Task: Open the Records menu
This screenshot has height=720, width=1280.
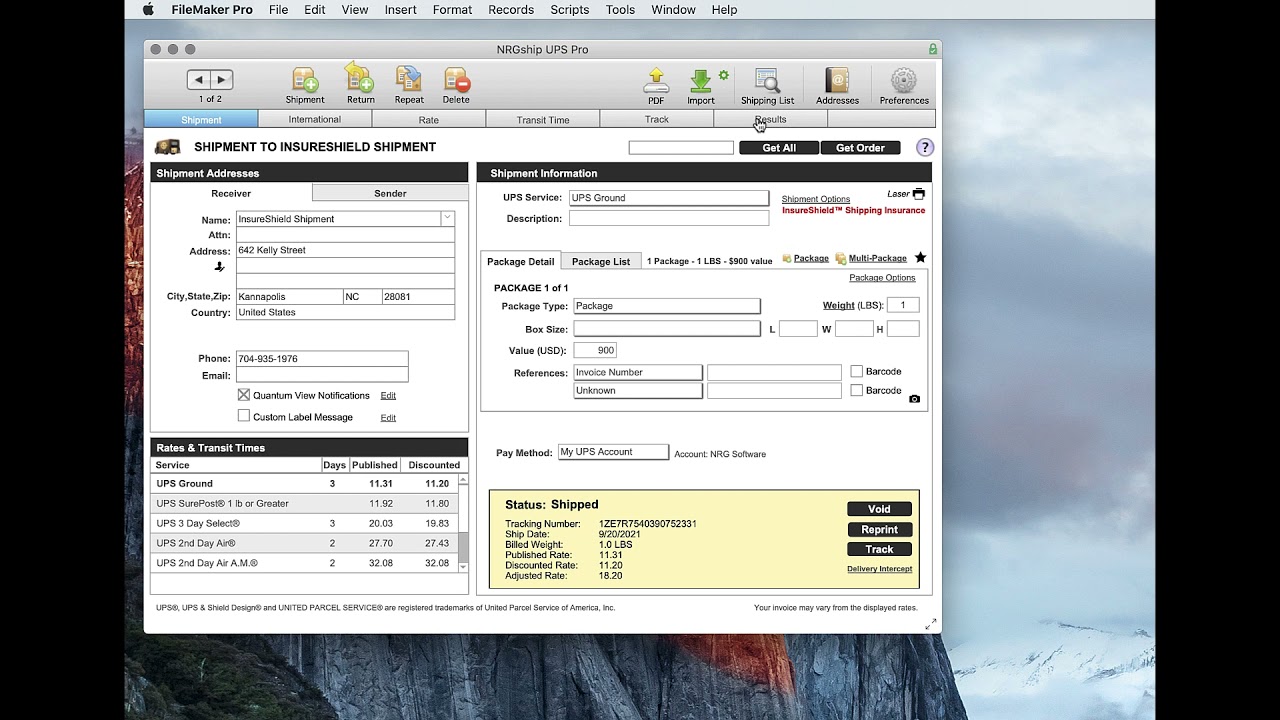Action: coord(511,10)
